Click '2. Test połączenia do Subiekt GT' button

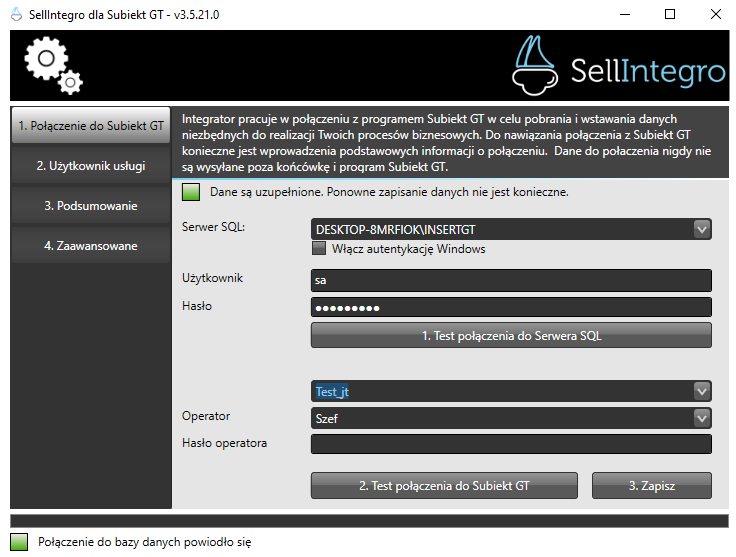444,485
